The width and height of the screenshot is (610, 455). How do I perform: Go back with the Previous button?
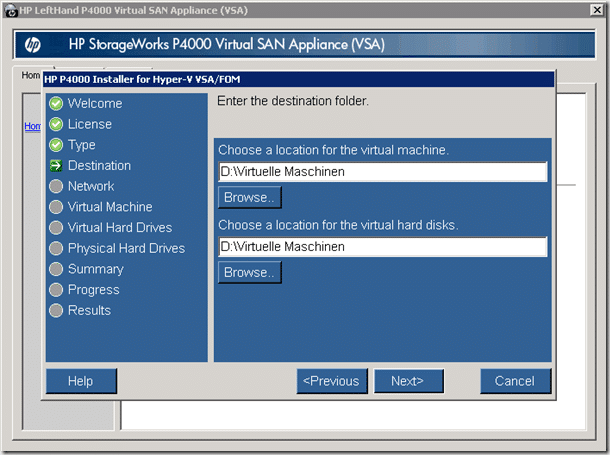[x=331, y=381]
